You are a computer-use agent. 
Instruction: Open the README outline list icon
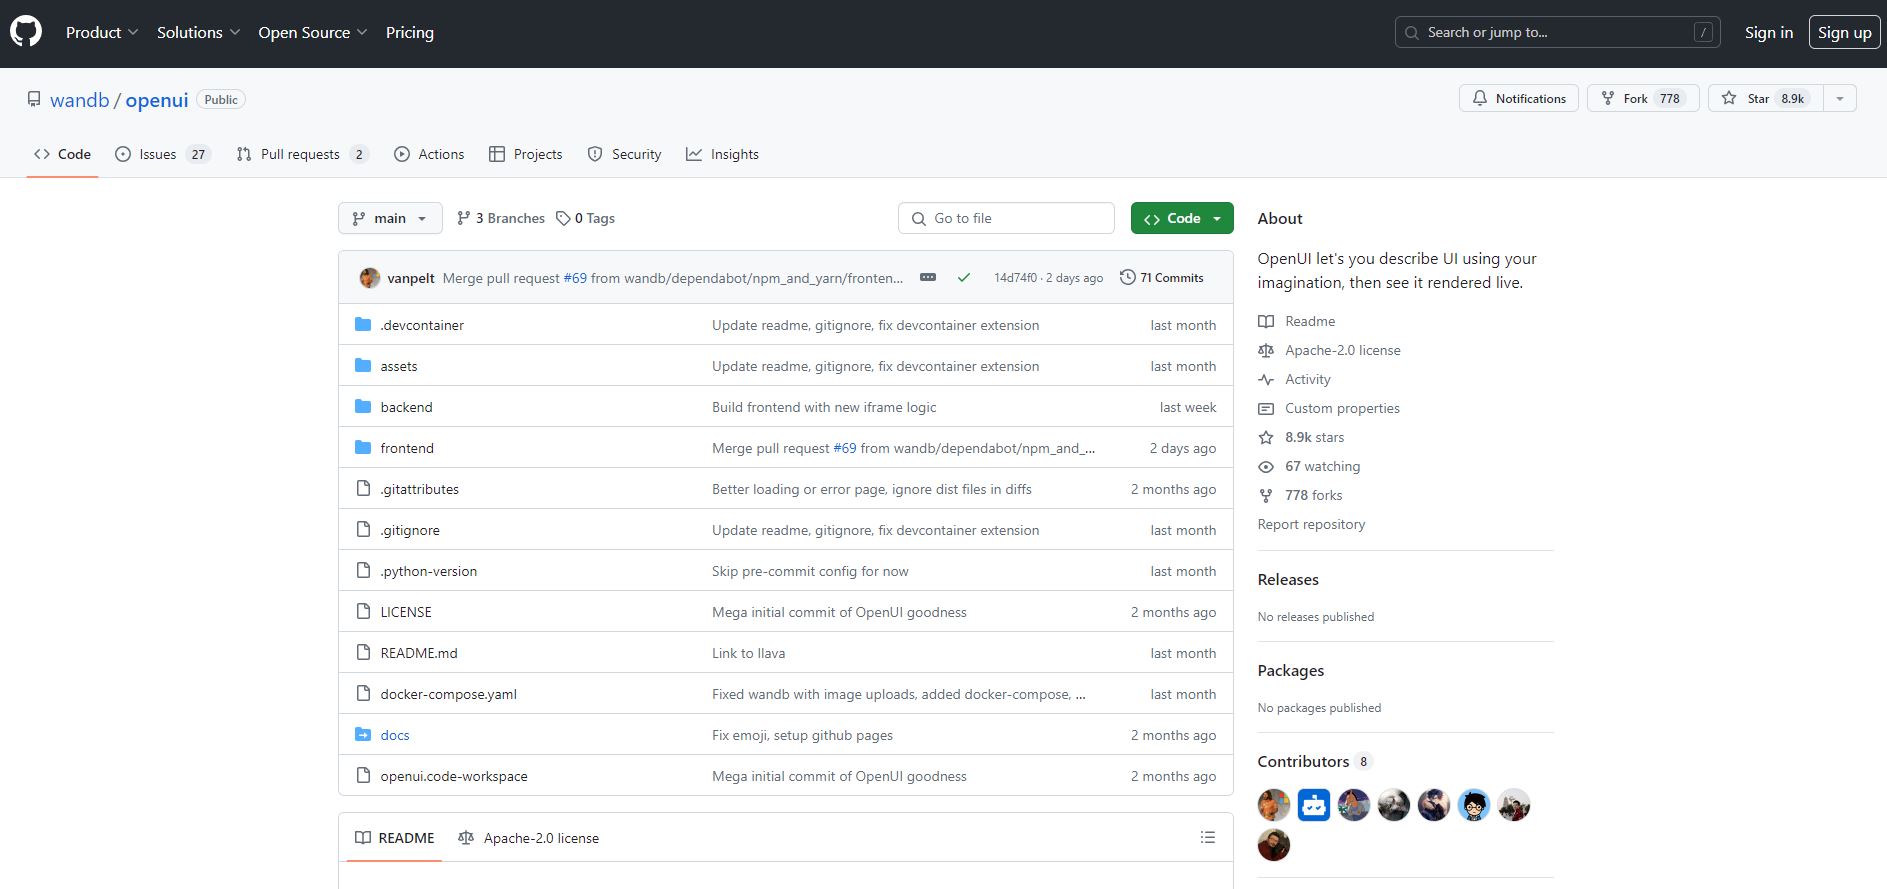[1207, 838]
